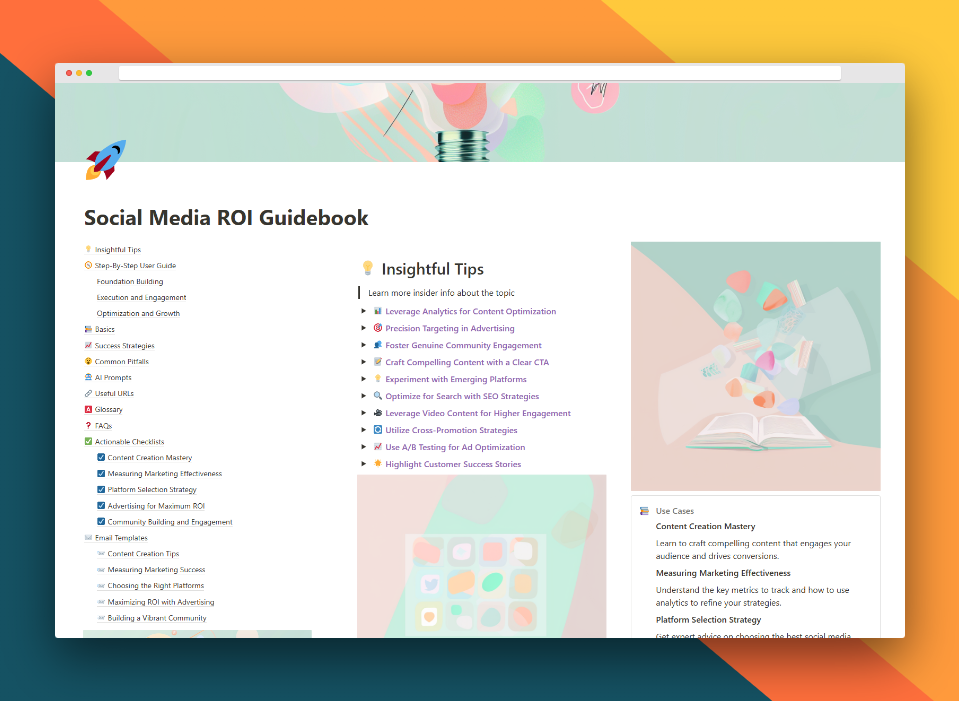The width and height of the screenshot is (959, 701).
Task: Expand the Leverage Video Content toggle arrow
Action: pos(364,413)
